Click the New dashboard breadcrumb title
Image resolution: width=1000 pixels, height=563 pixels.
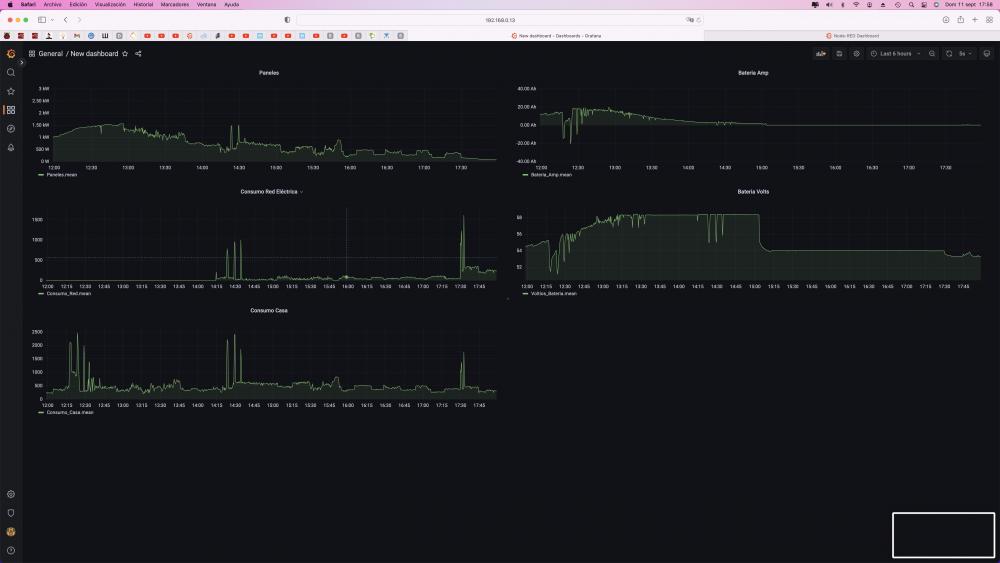click(94, 54)
